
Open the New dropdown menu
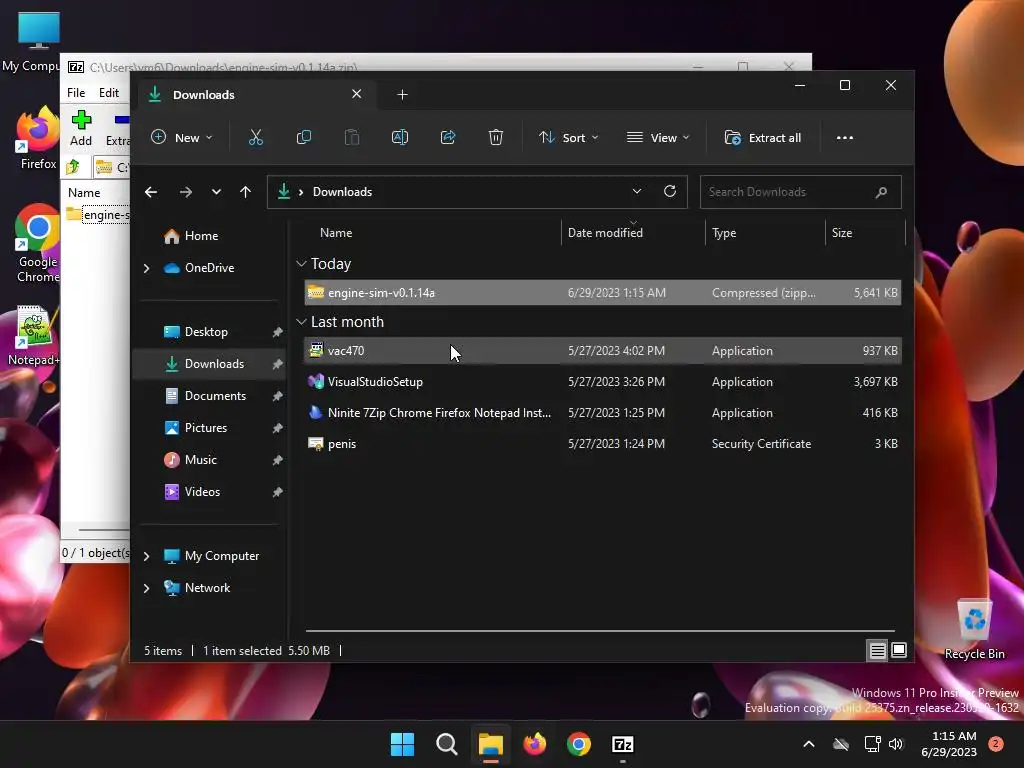point(182,138)
